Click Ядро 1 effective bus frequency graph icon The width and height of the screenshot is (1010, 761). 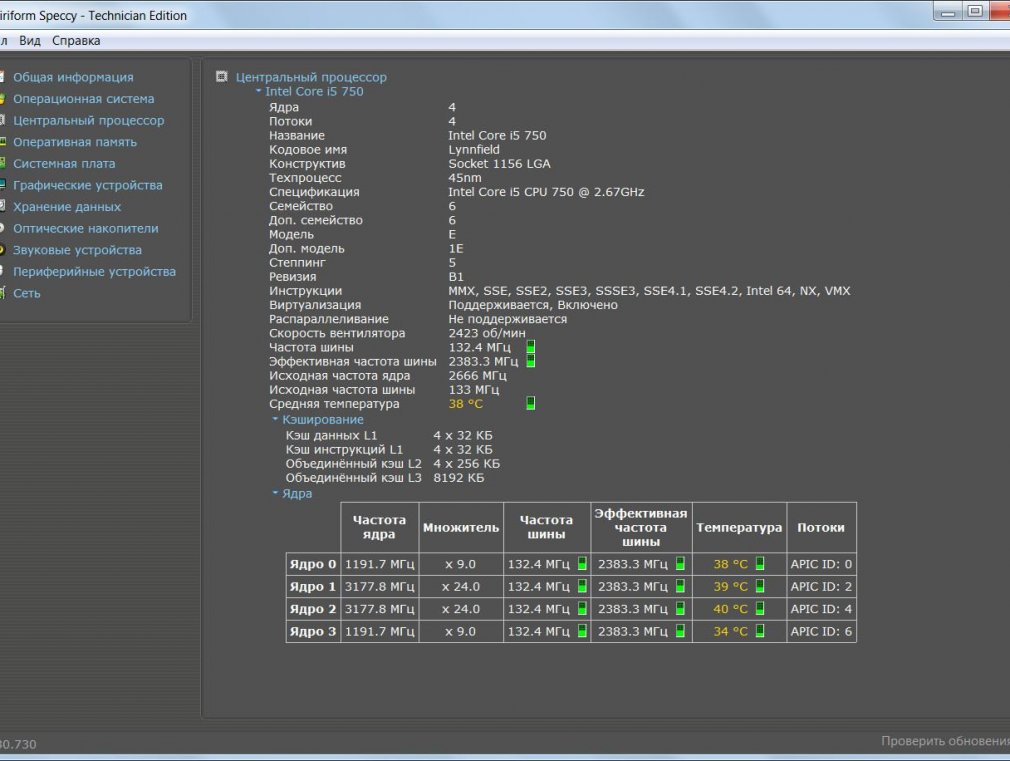680,586
